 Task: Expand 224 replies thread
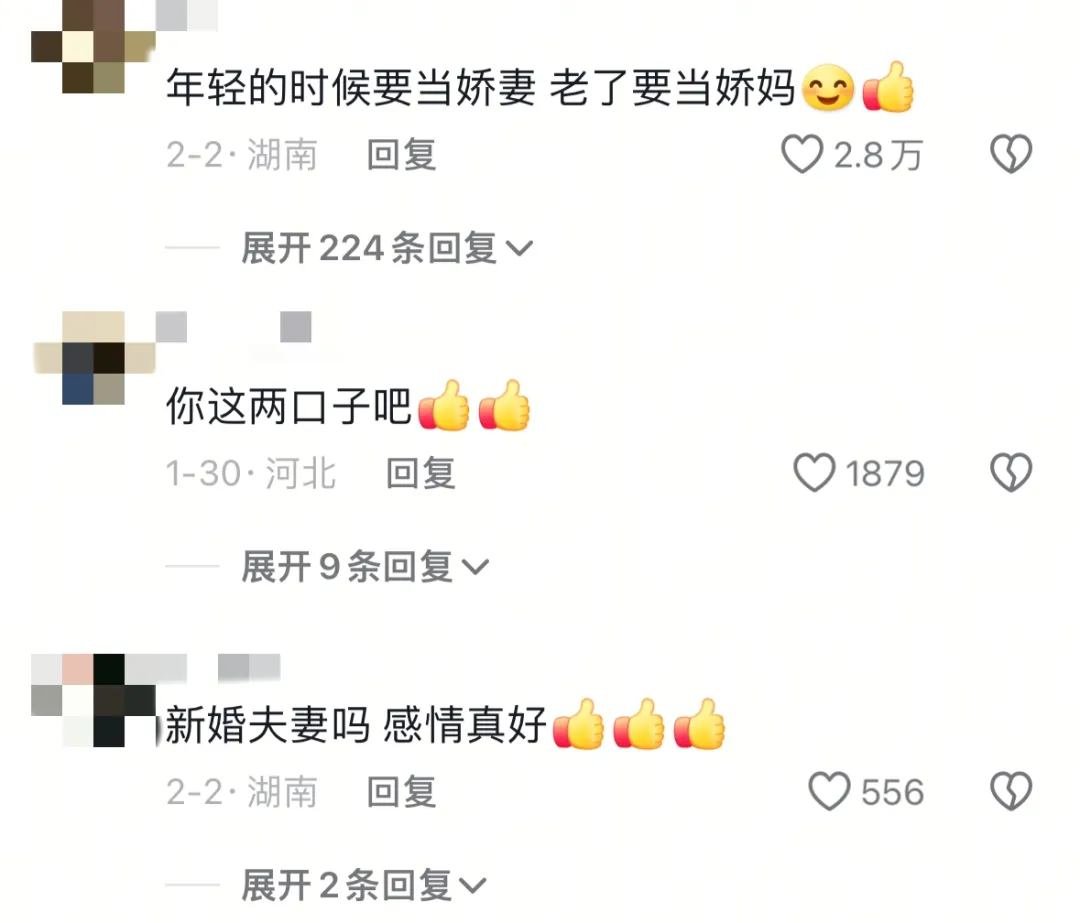point(386,248)
